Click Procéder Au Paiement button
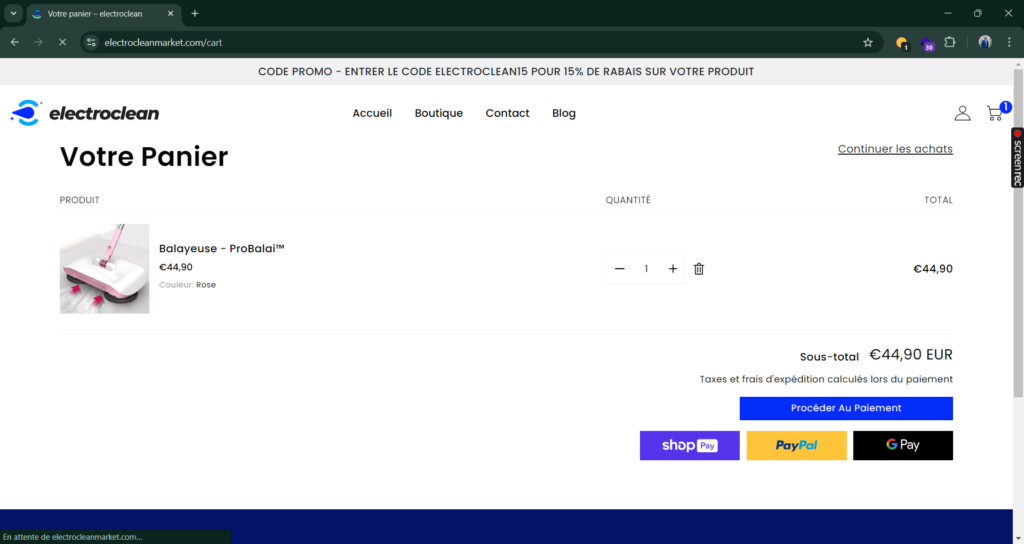The image size is (1024, 544). [x=846, y=408]
